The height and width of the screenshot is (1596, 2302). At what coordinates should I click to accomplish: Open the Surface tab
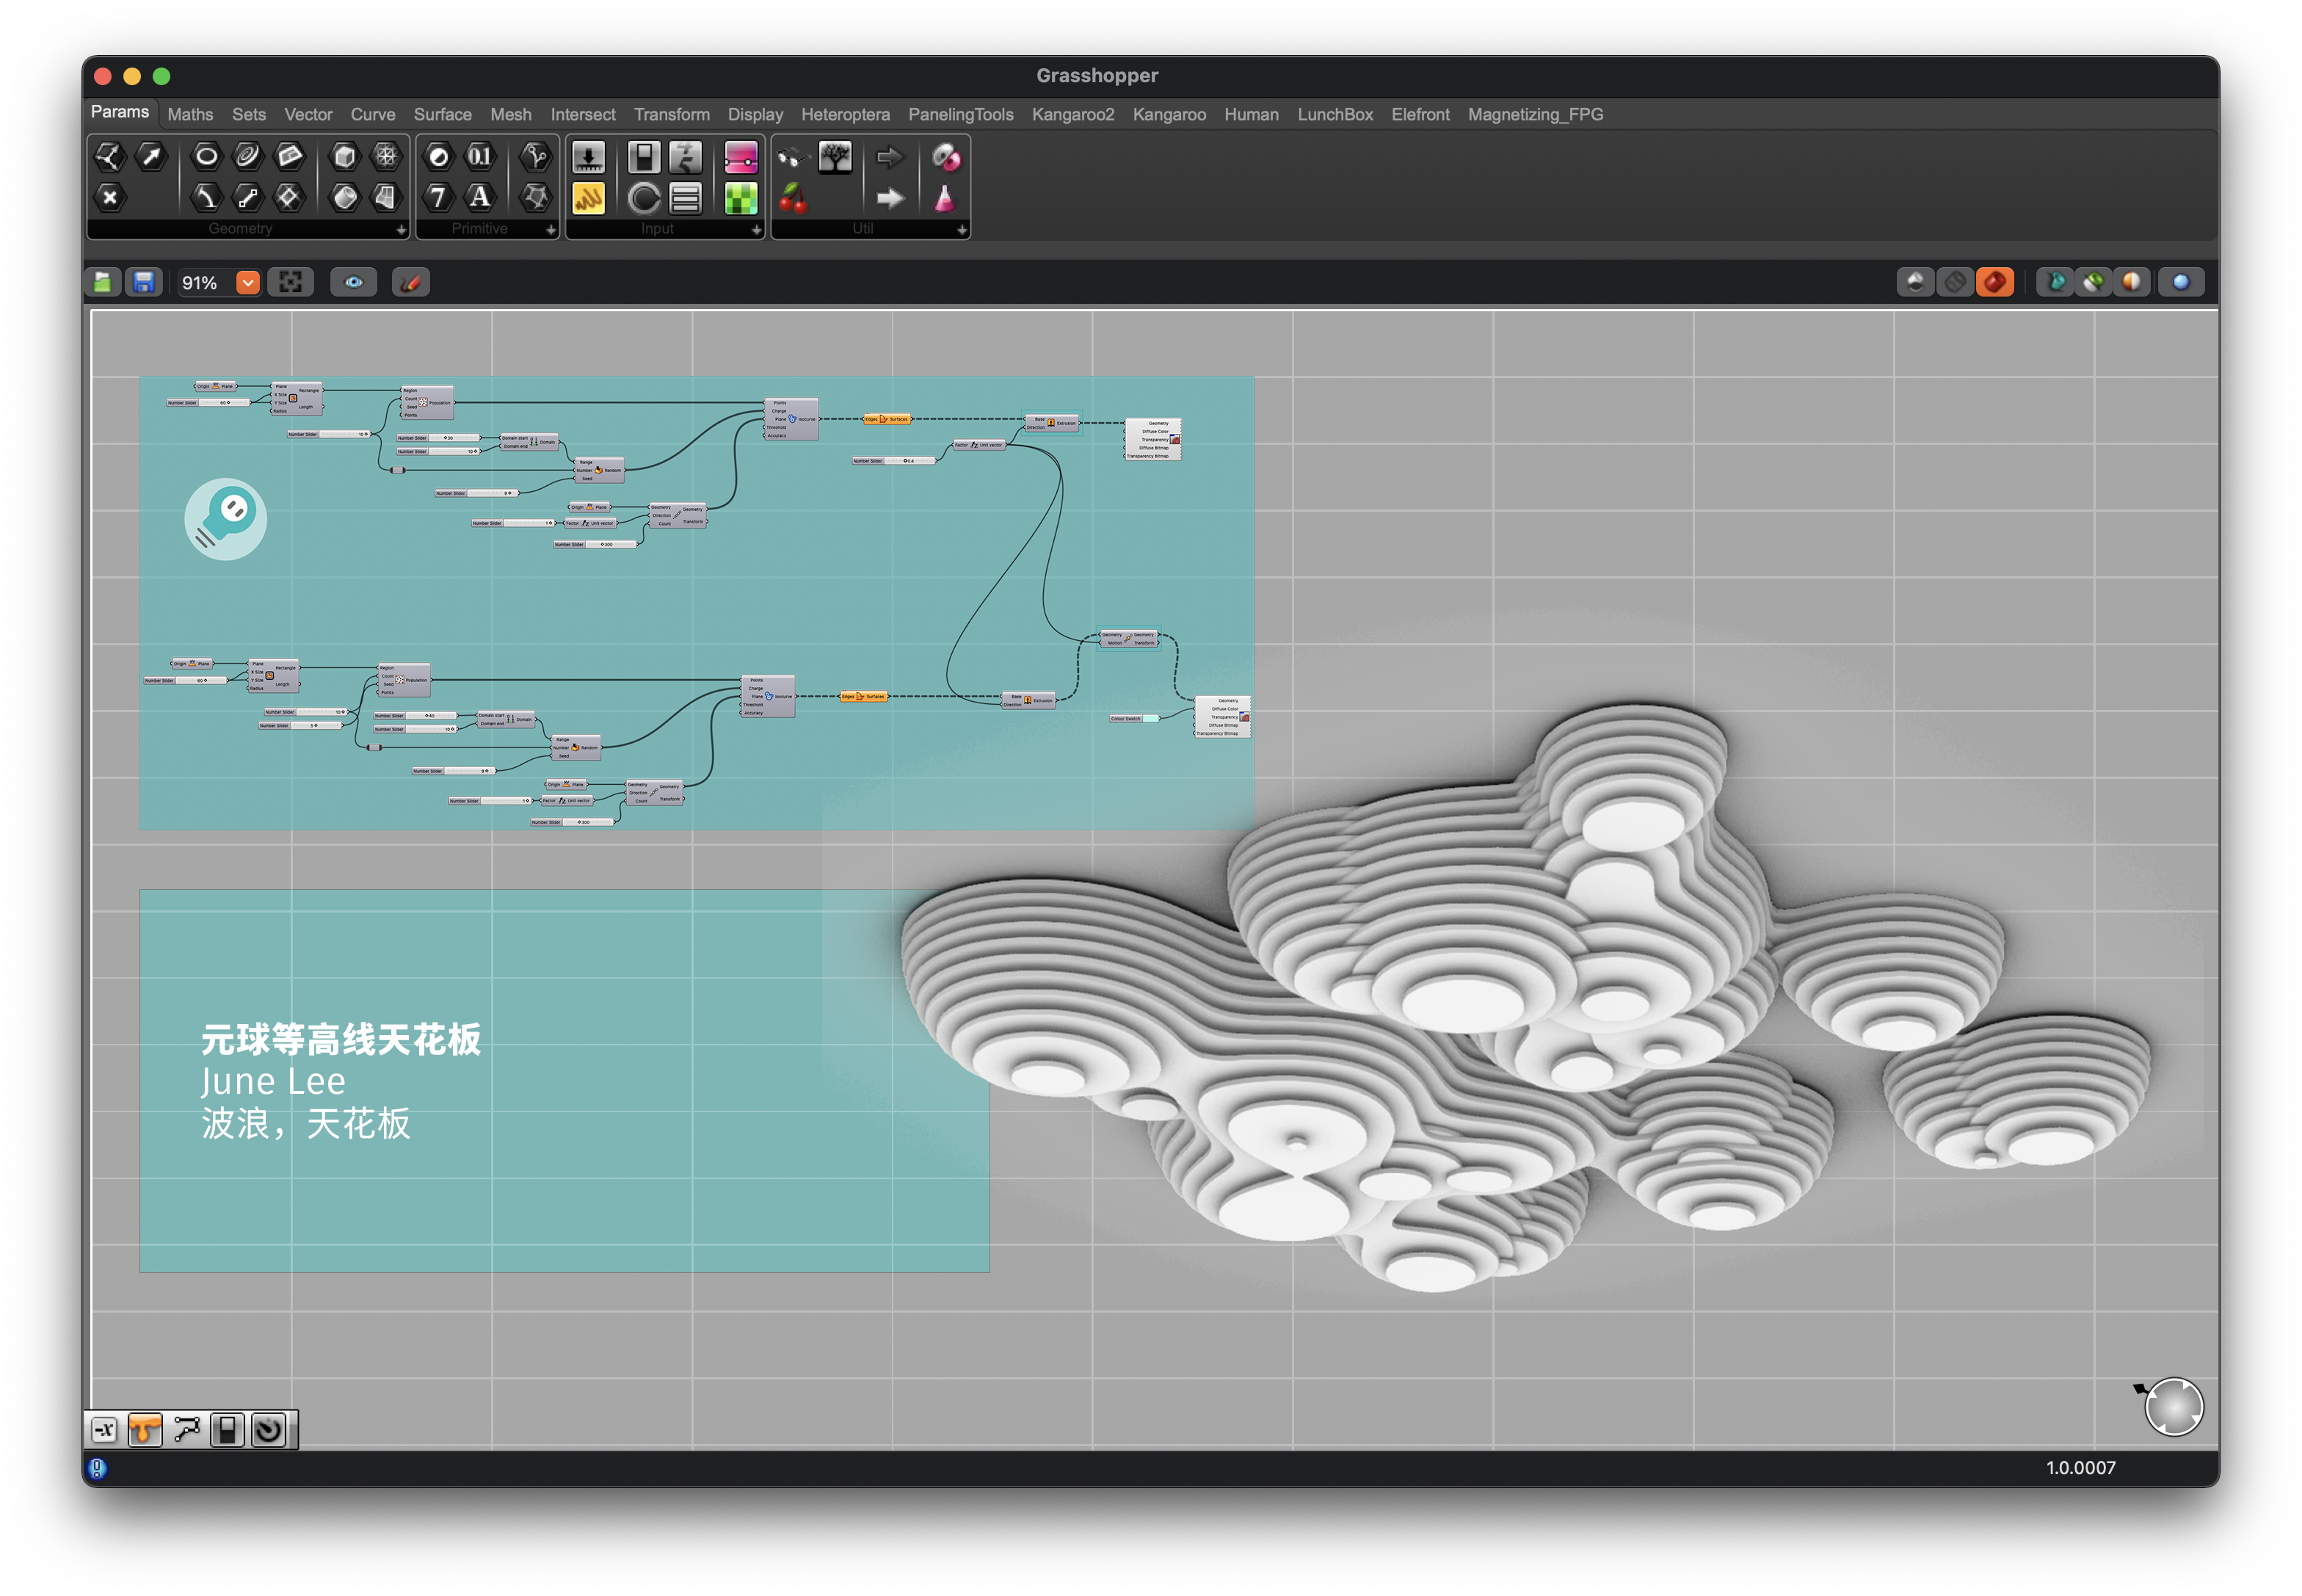pyautogui.click(x=442, y=114)
